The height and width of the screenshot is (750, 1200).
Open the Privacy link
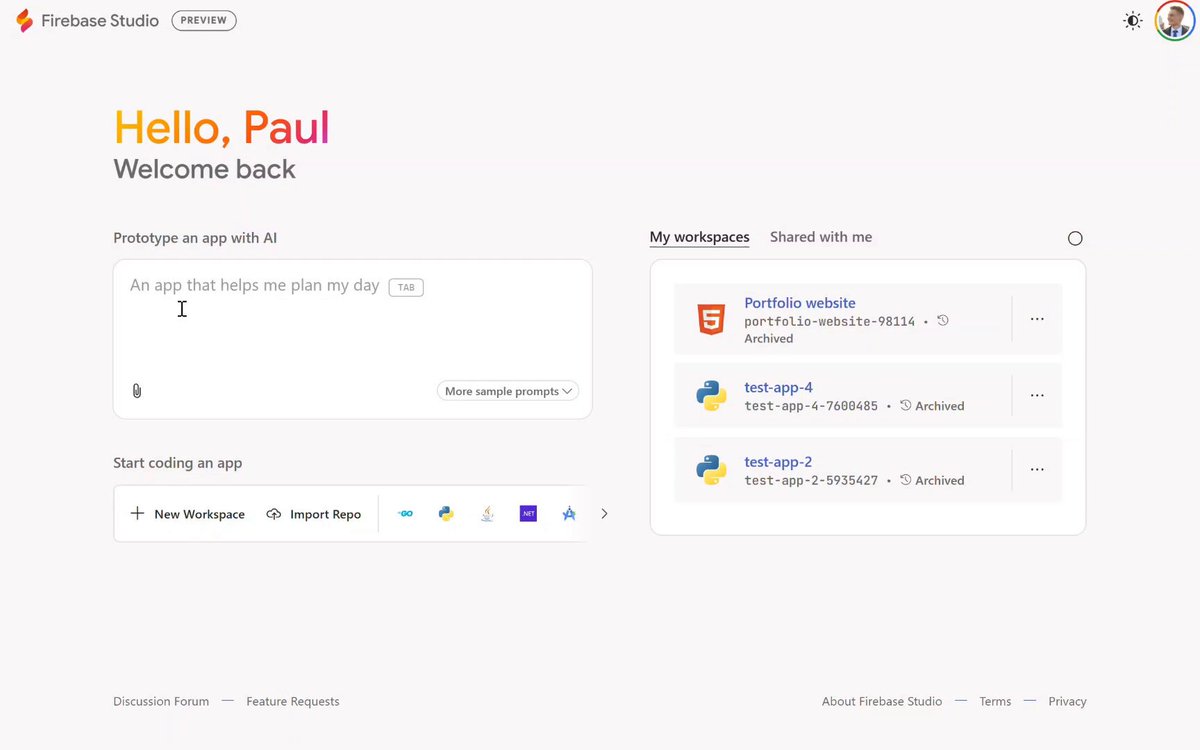coord(1067,701)
